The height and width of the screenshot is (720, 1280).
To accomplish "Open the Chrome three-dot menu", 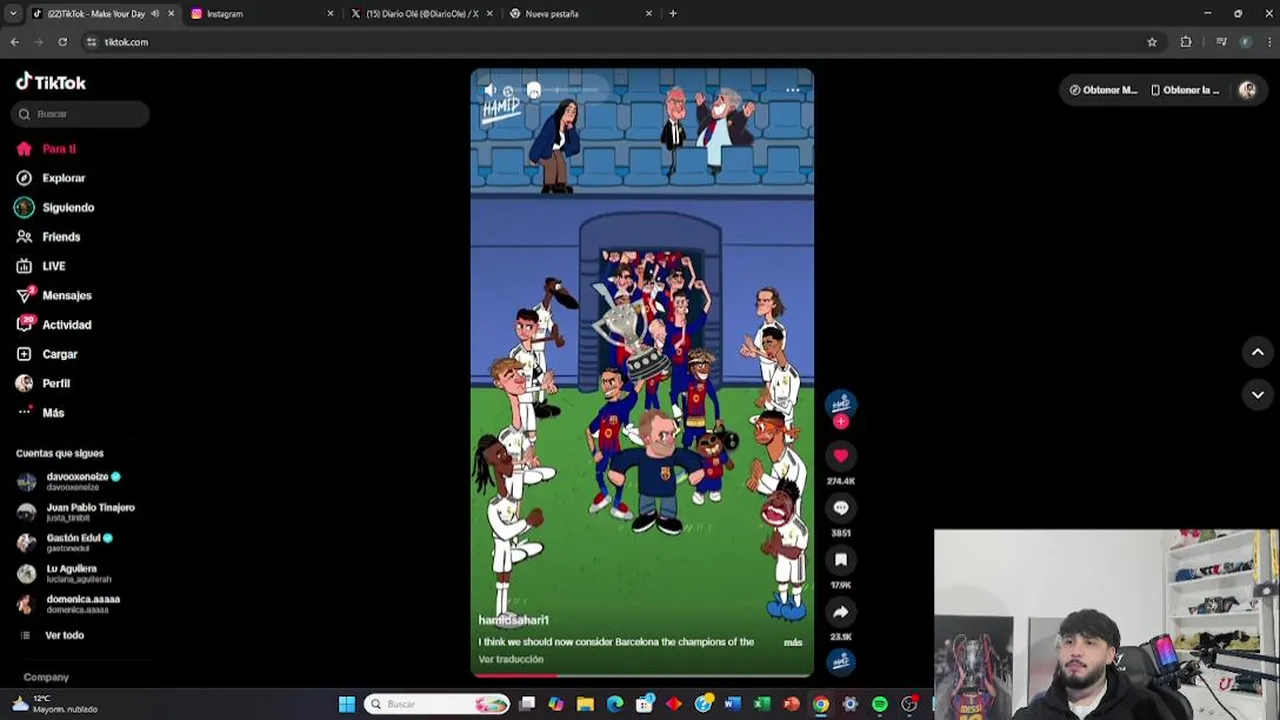I will tap(1269, 42).
